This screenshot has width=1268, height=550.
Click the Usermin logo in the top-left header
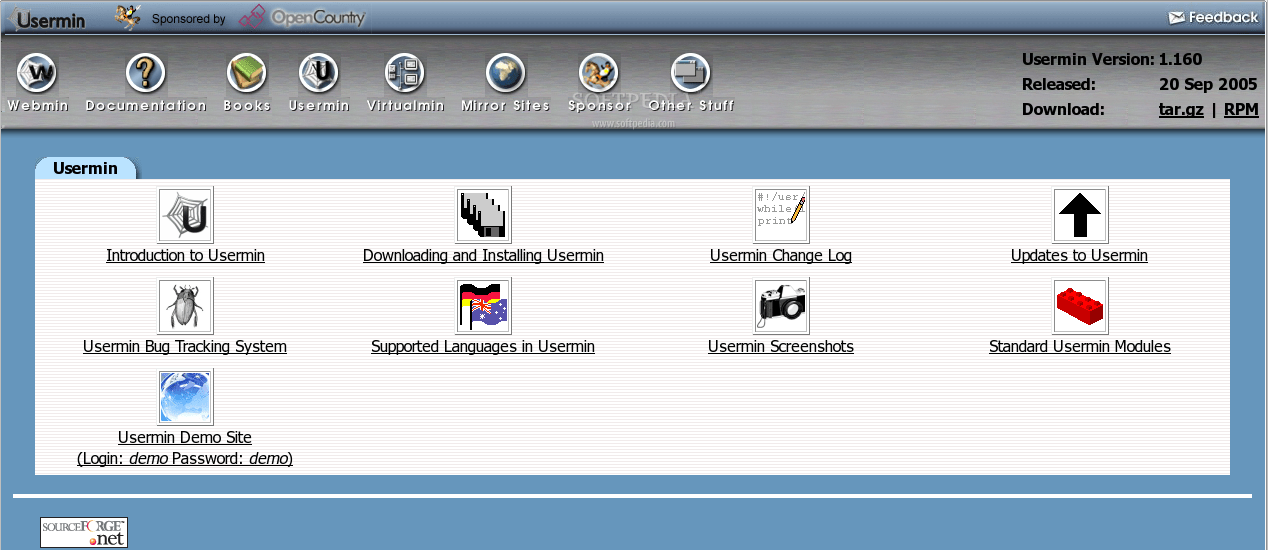(x=47, y=18)
